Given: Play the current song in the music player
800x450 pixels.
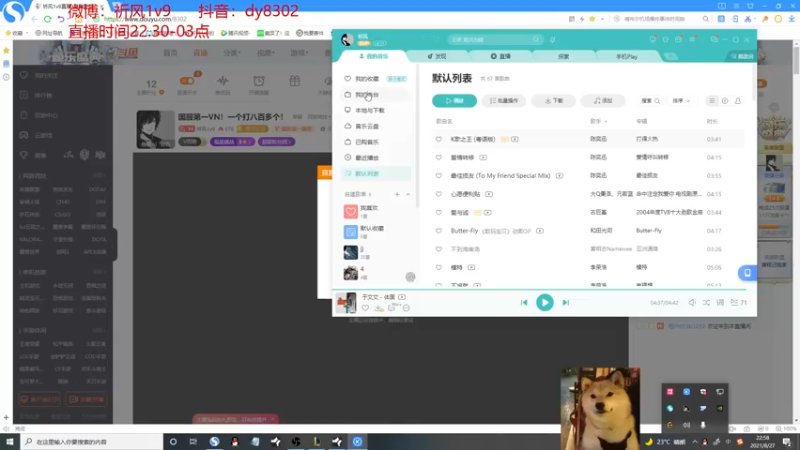Looking at the screenshot, I should tap(544, 303).
